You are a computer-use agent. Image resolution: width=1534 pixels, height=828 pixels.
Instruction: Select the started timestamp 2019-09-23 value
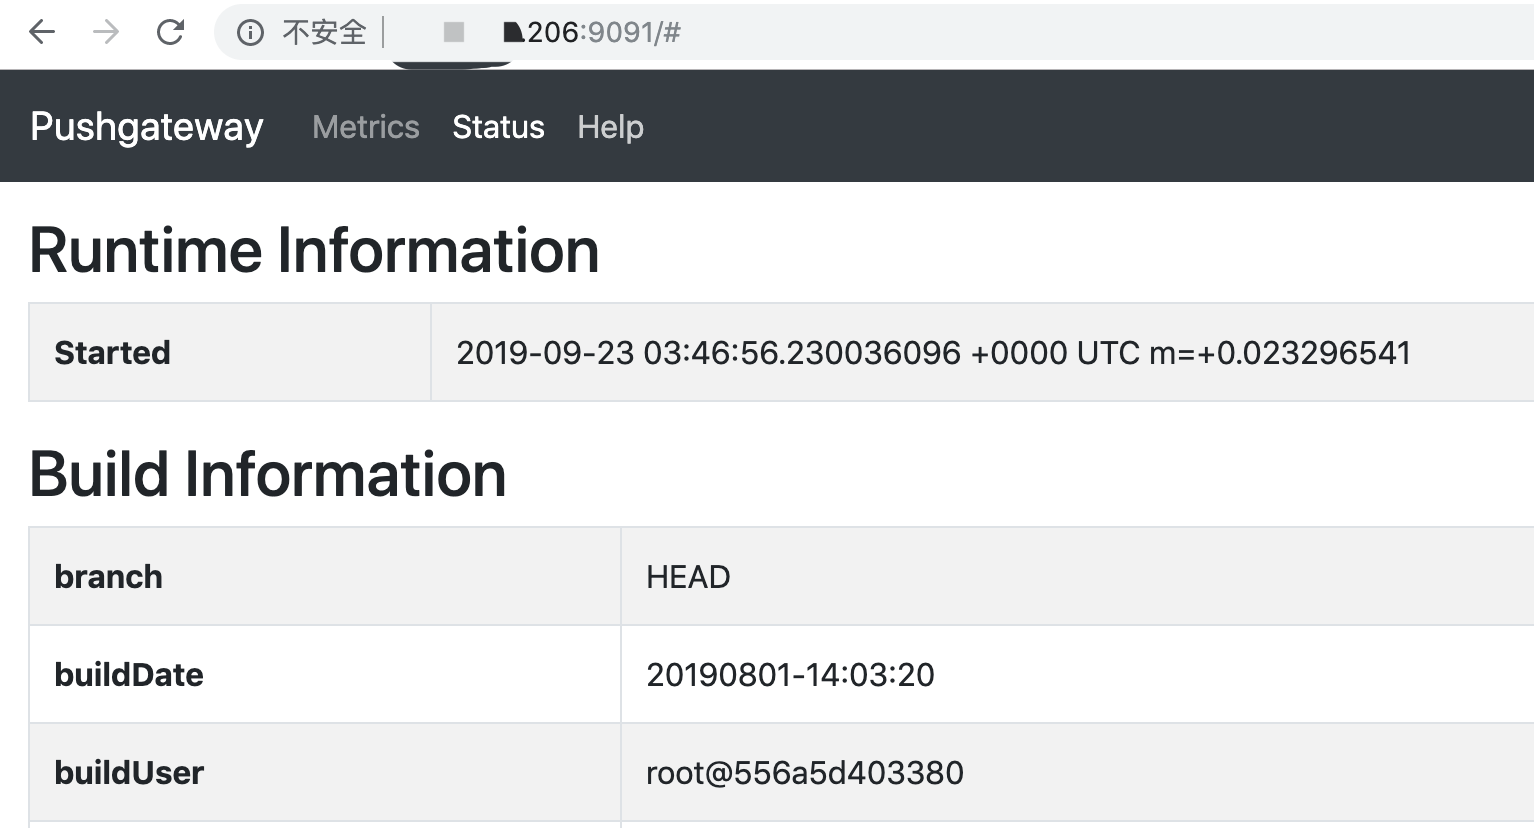pyautogui.click(x=933, y=353)
